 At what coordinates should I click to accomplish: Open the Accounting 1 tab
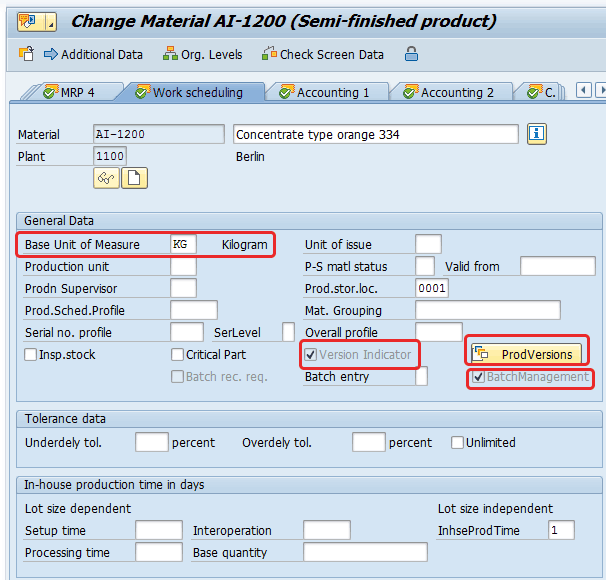pyautogui.click(x=324, y=92)
